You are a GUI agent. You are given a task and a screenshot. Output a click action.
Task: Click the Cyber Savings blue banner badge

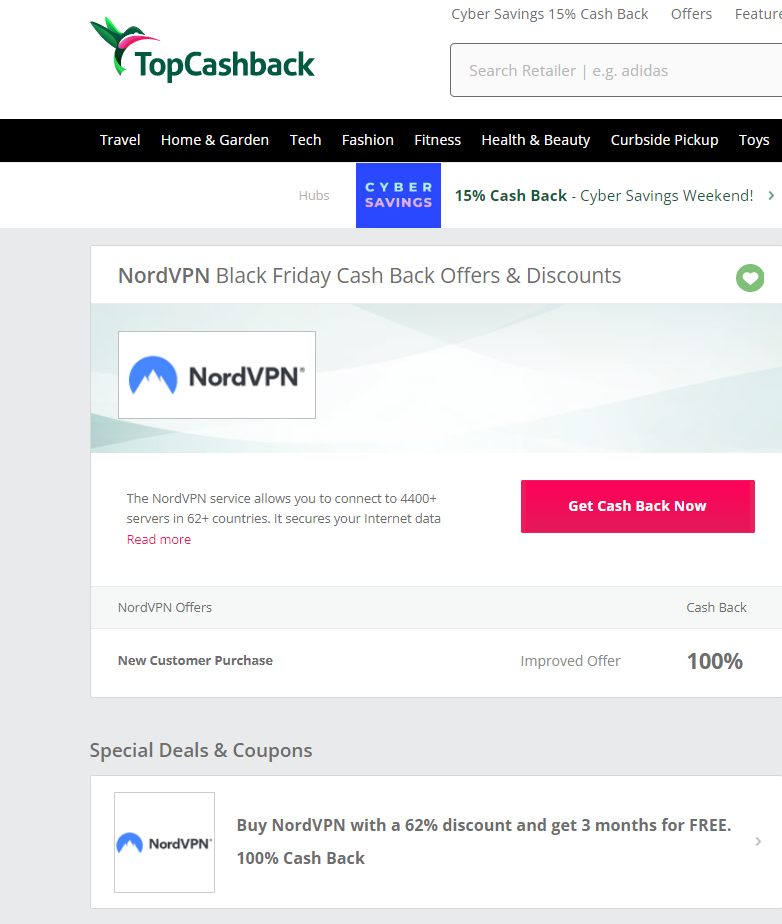pyautogui.click(x=398, y=195)
